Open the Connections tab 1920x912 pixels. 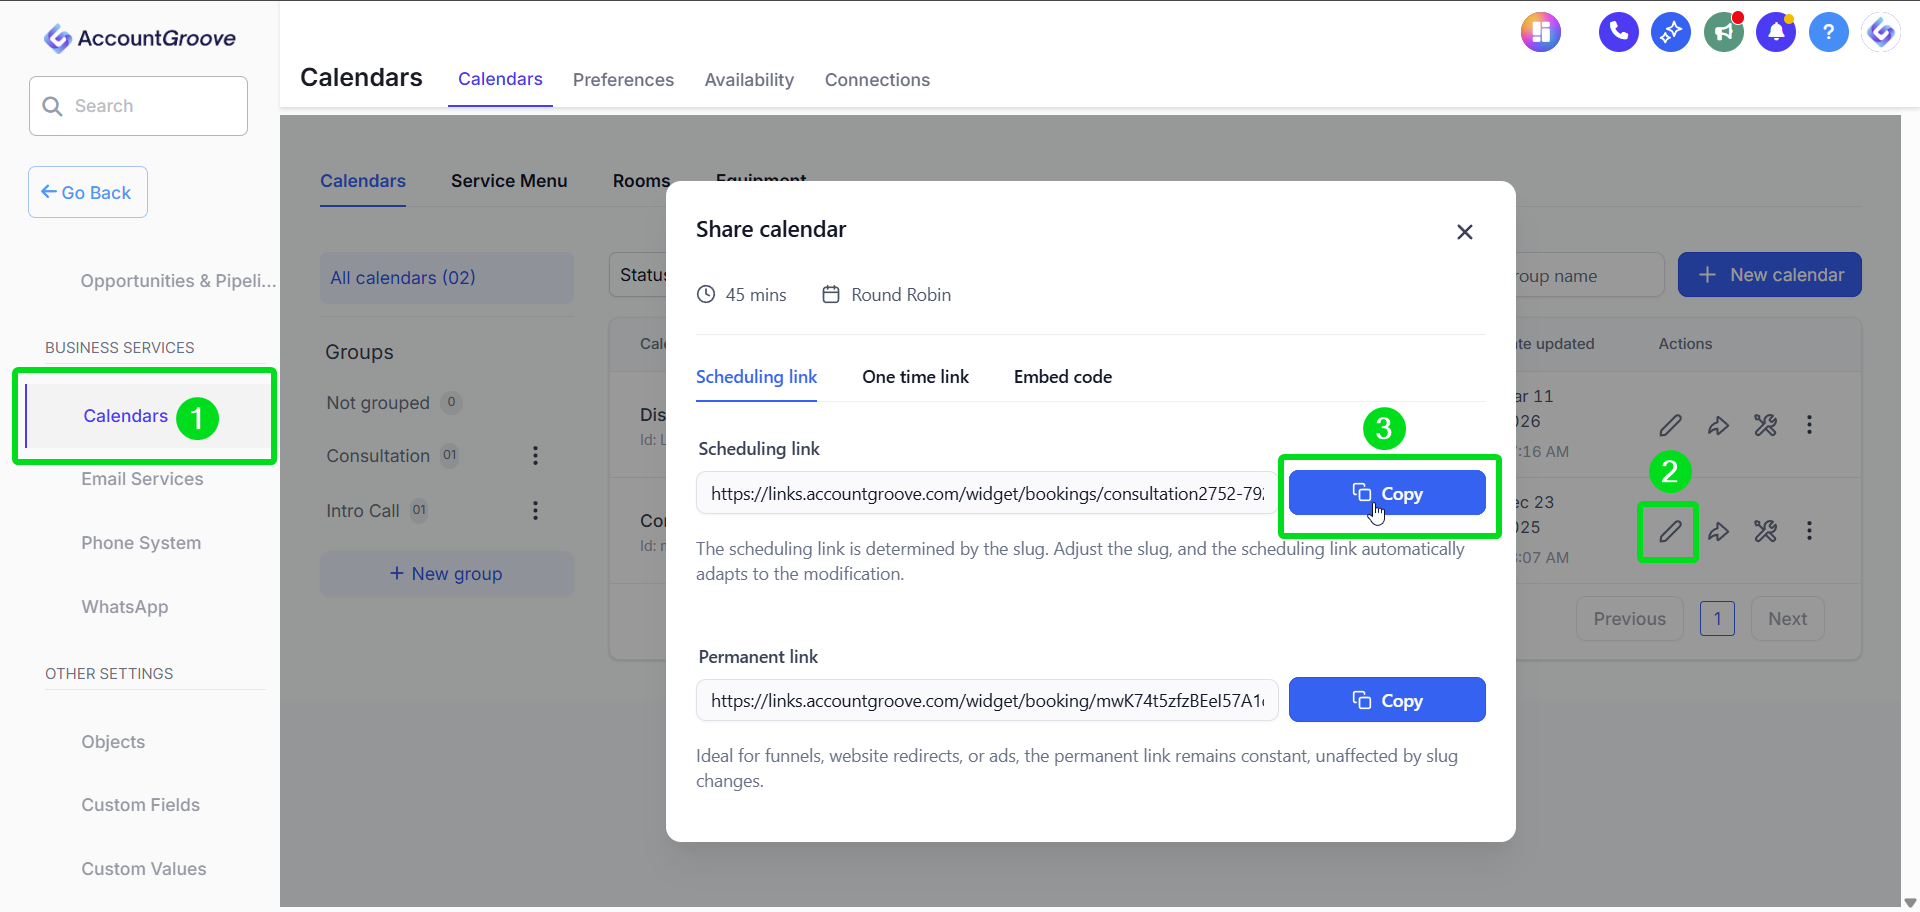[x=877, y=80]
